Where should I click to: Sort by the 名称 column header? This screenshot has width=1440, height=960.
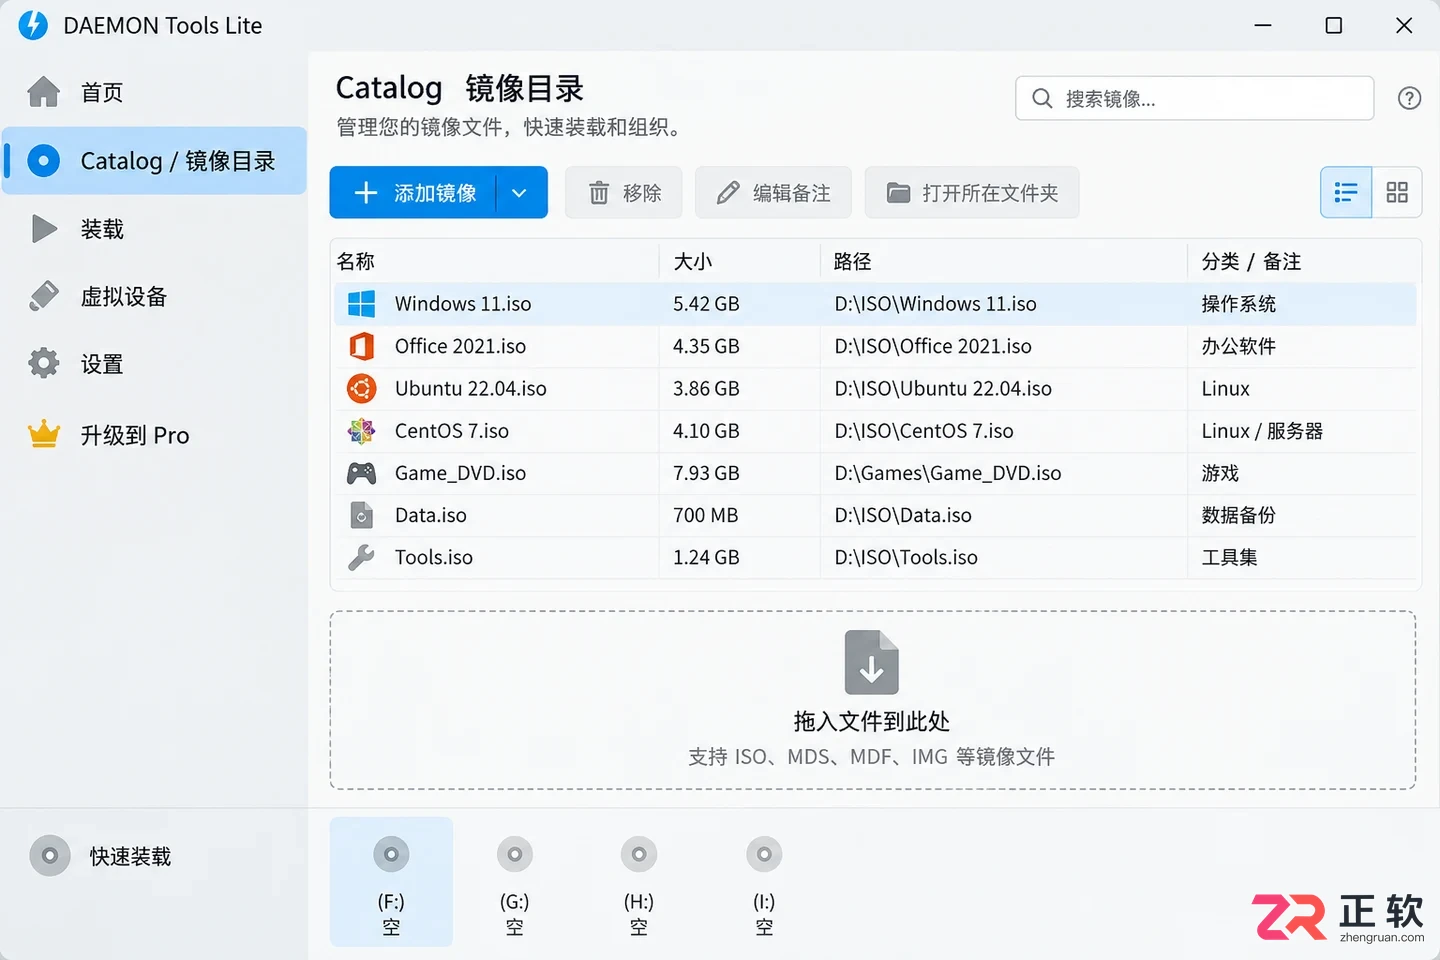[x=356, y=261]
